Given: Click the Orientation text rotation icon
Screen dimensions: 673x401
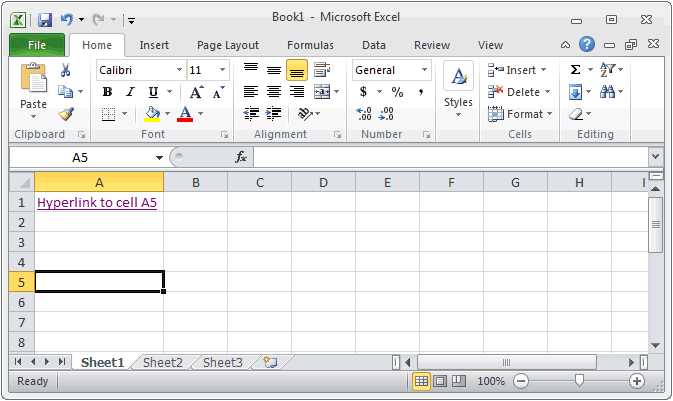Looking at the screenshot, I should pos(305,114).
